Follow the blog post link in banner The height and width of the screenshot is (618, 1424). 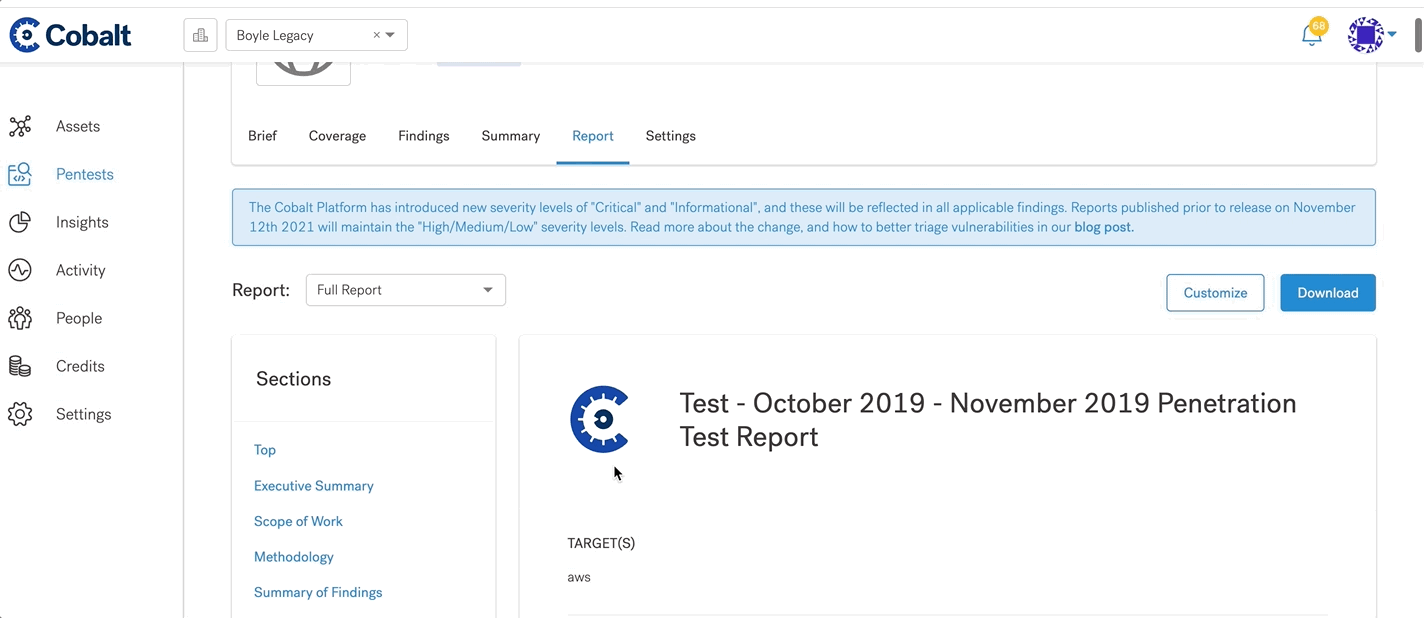1103,227
